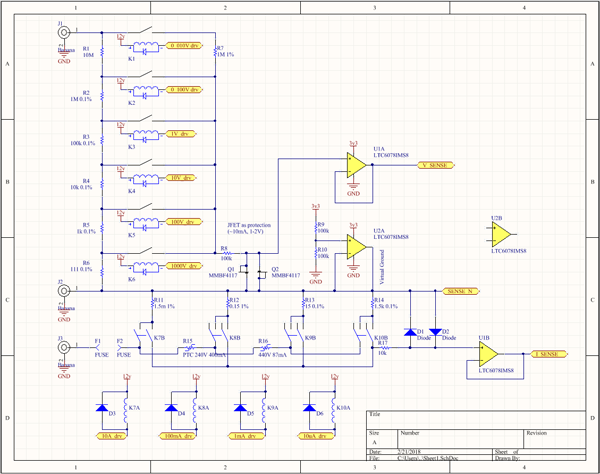
Task: Select diode D1 symbol
Action: (410, 332)
